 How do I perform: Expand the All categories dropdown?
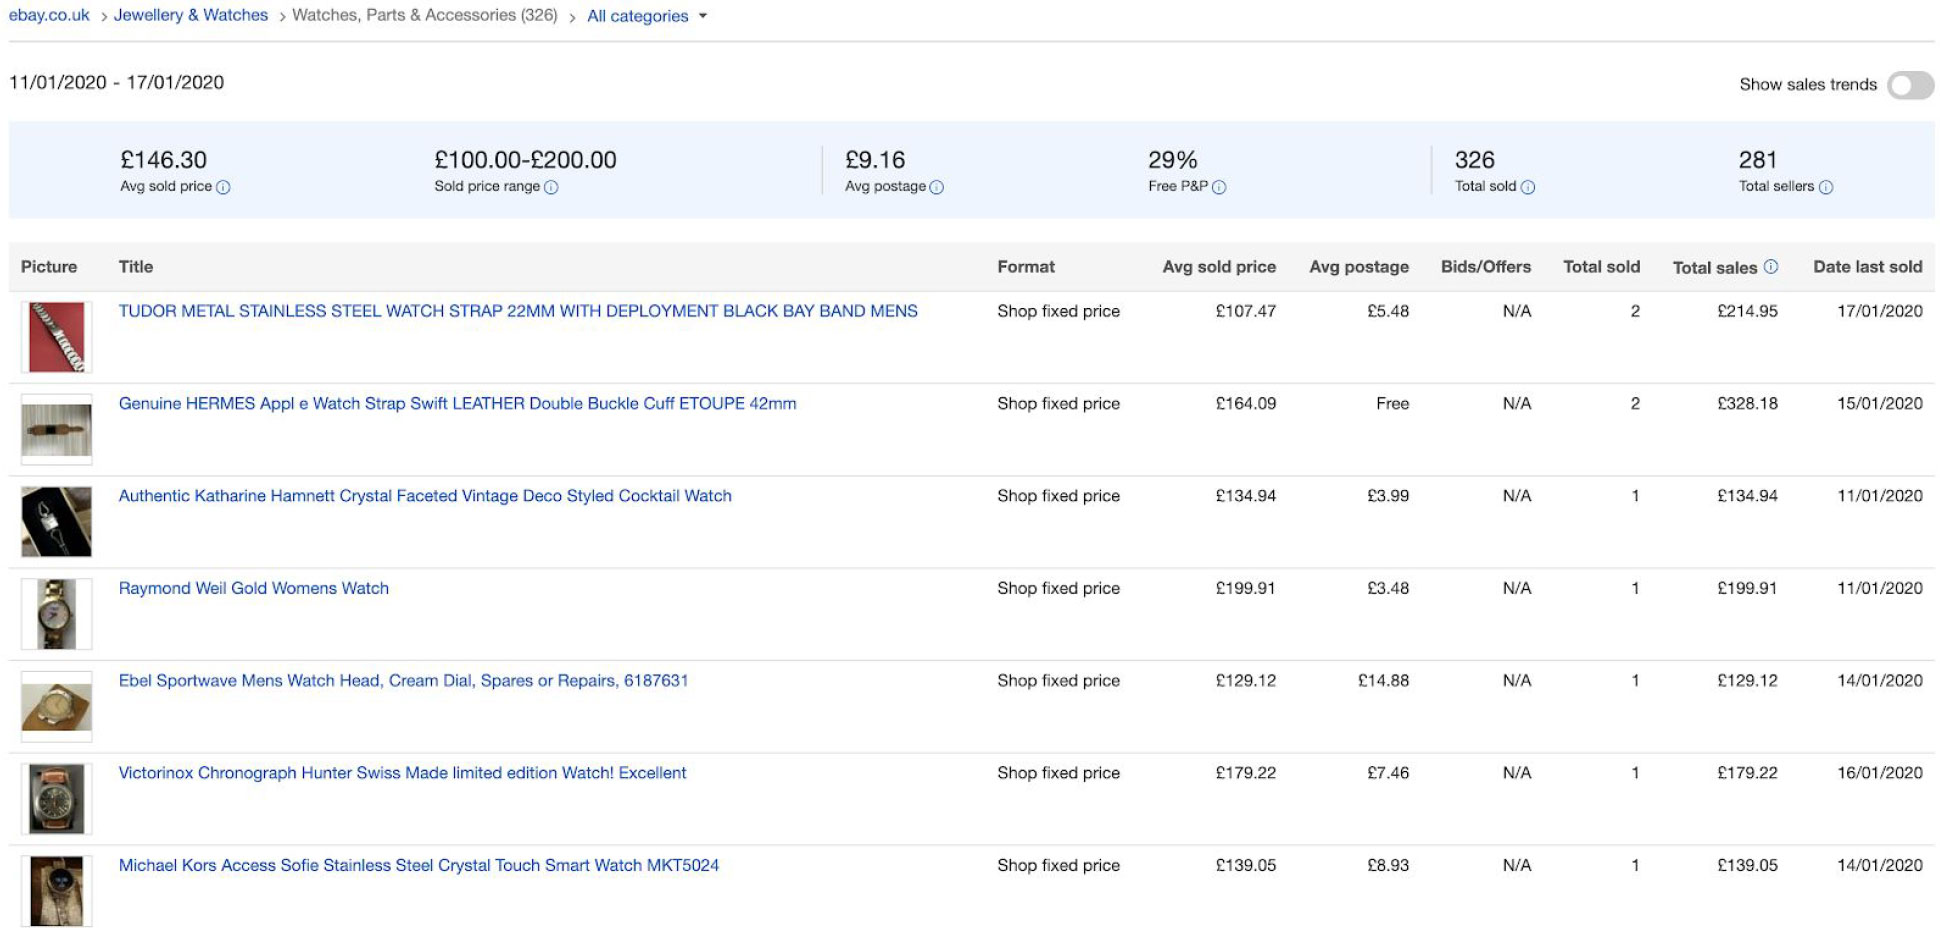(x=647, y=16)
